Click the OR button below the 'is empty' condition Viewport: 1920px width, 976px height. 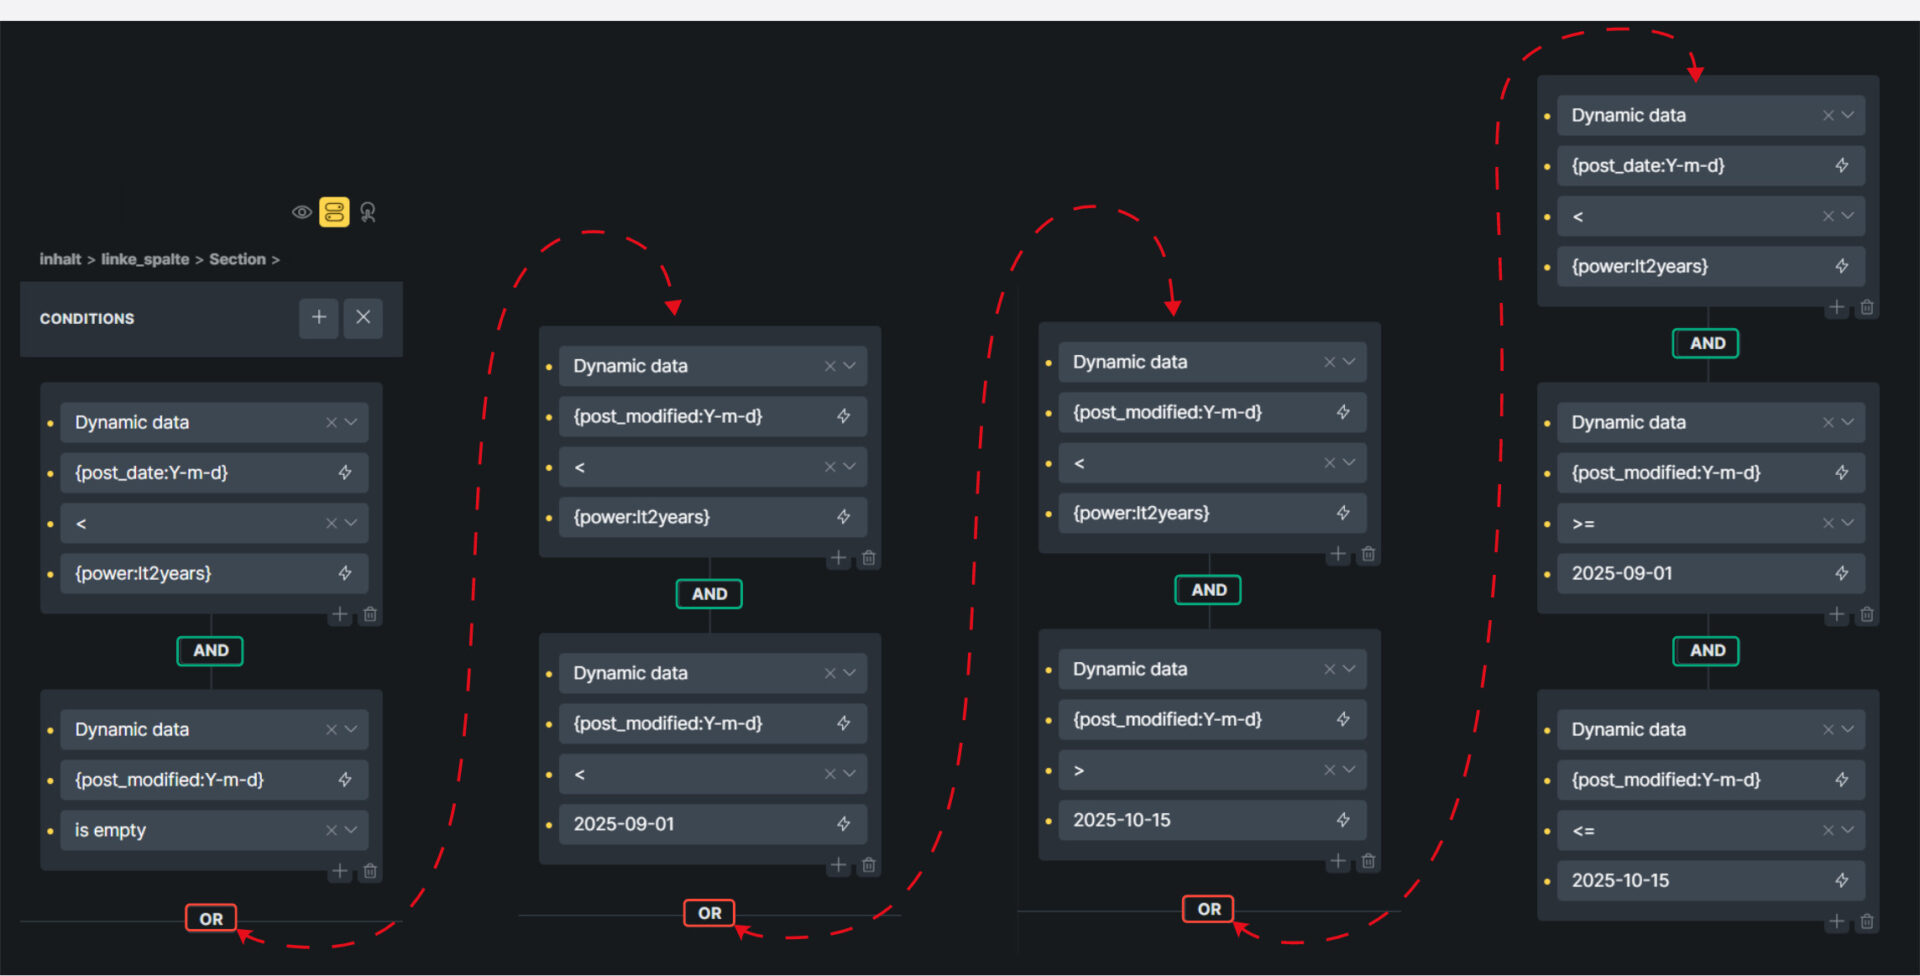(x=211, y=918)
